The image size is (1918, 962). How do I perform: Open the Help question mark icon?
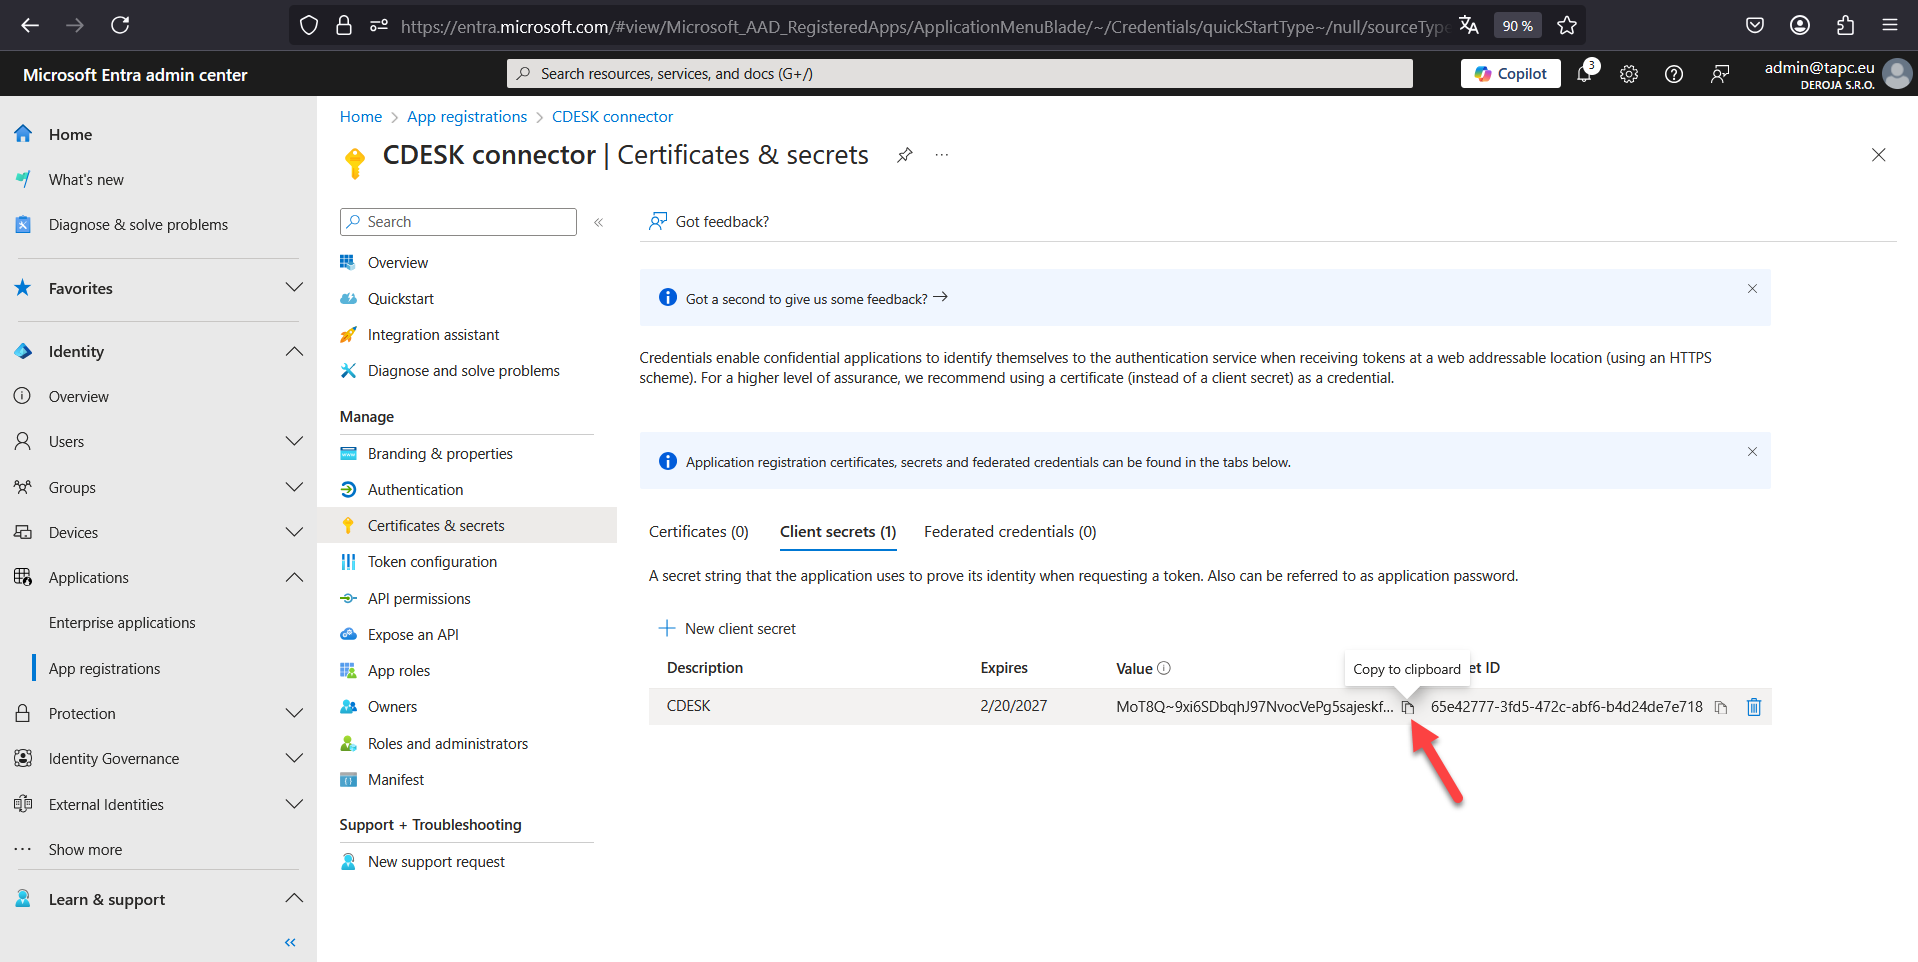[x=1674, y=74]
